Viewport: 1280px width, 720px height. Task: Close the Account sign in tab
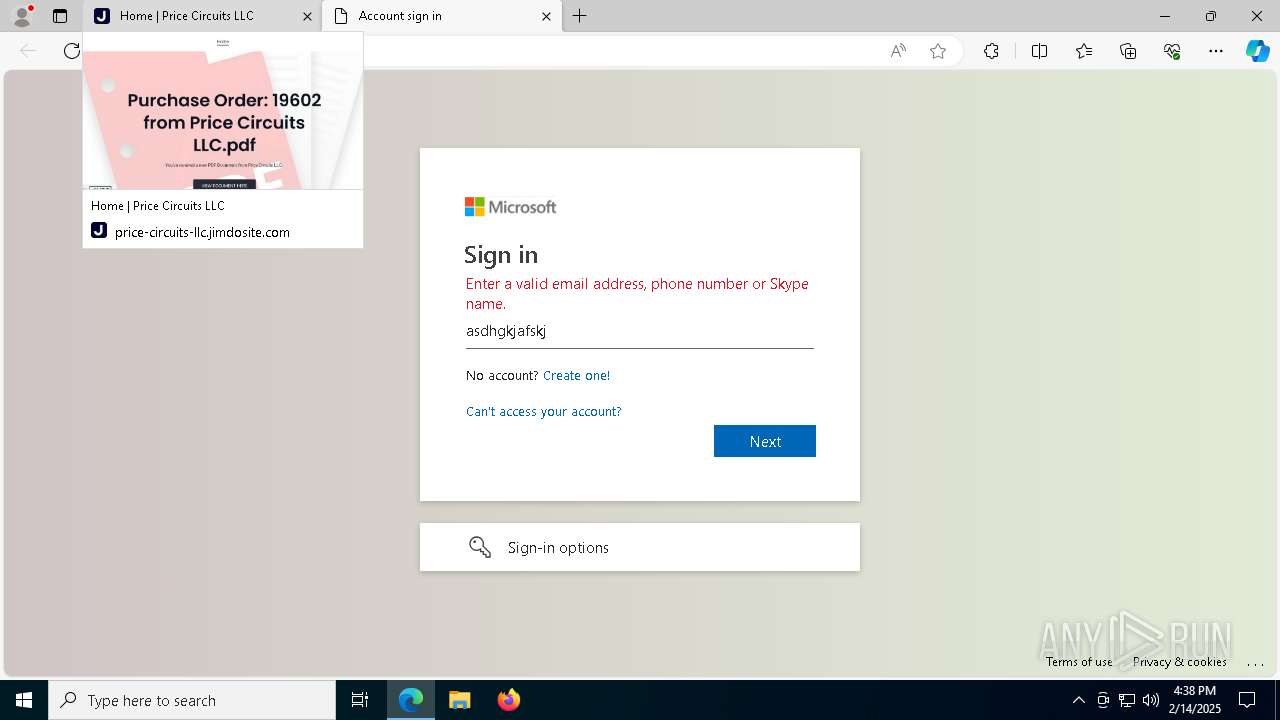click(x=546, y=16)
